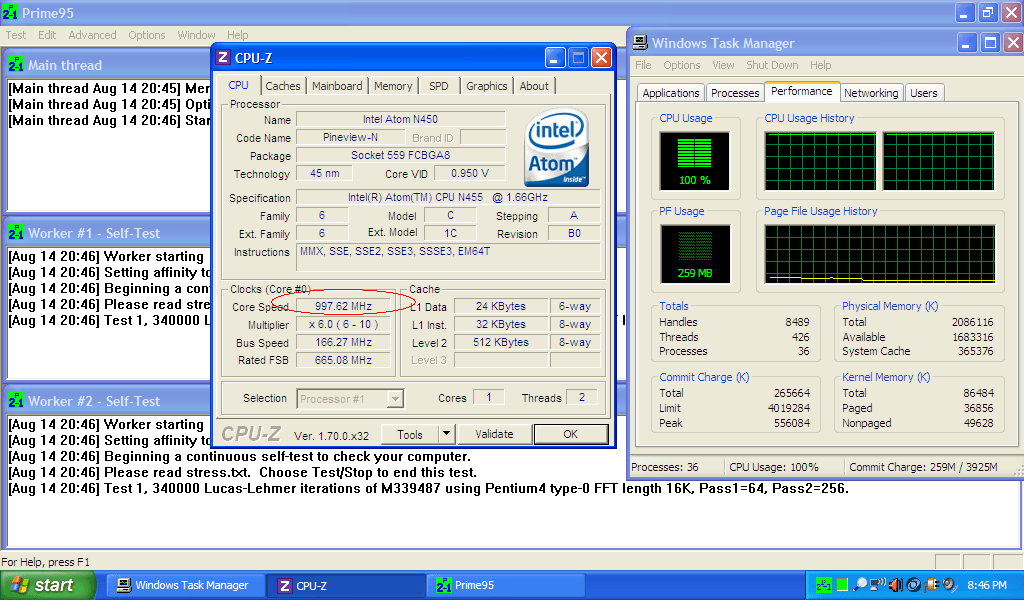This screenshot has height=600, width=1024.
Task: Click the Multiplier value x 6.0 (6 - 10)
Action: pos(344,324)
